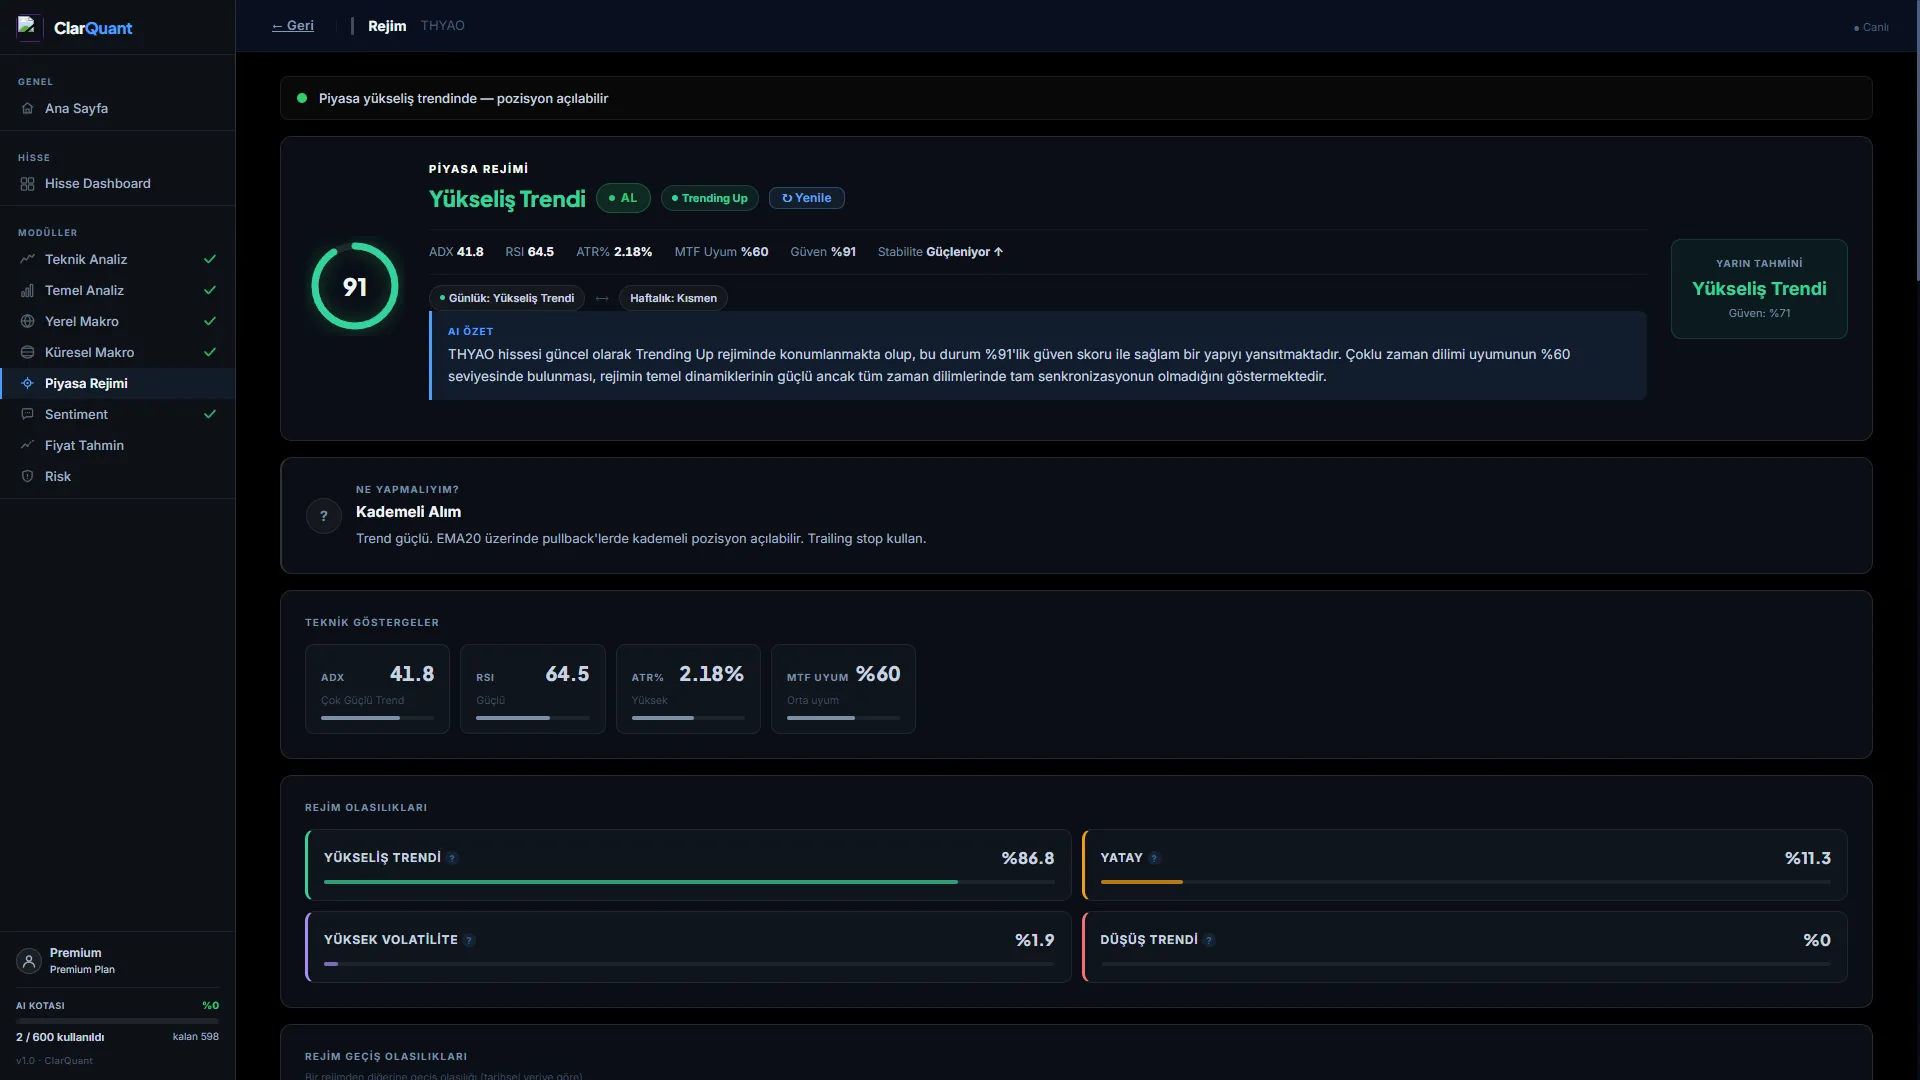The image size is (1920, 1080).
Task: Open the Sentiment module
Action: (118, 415)
